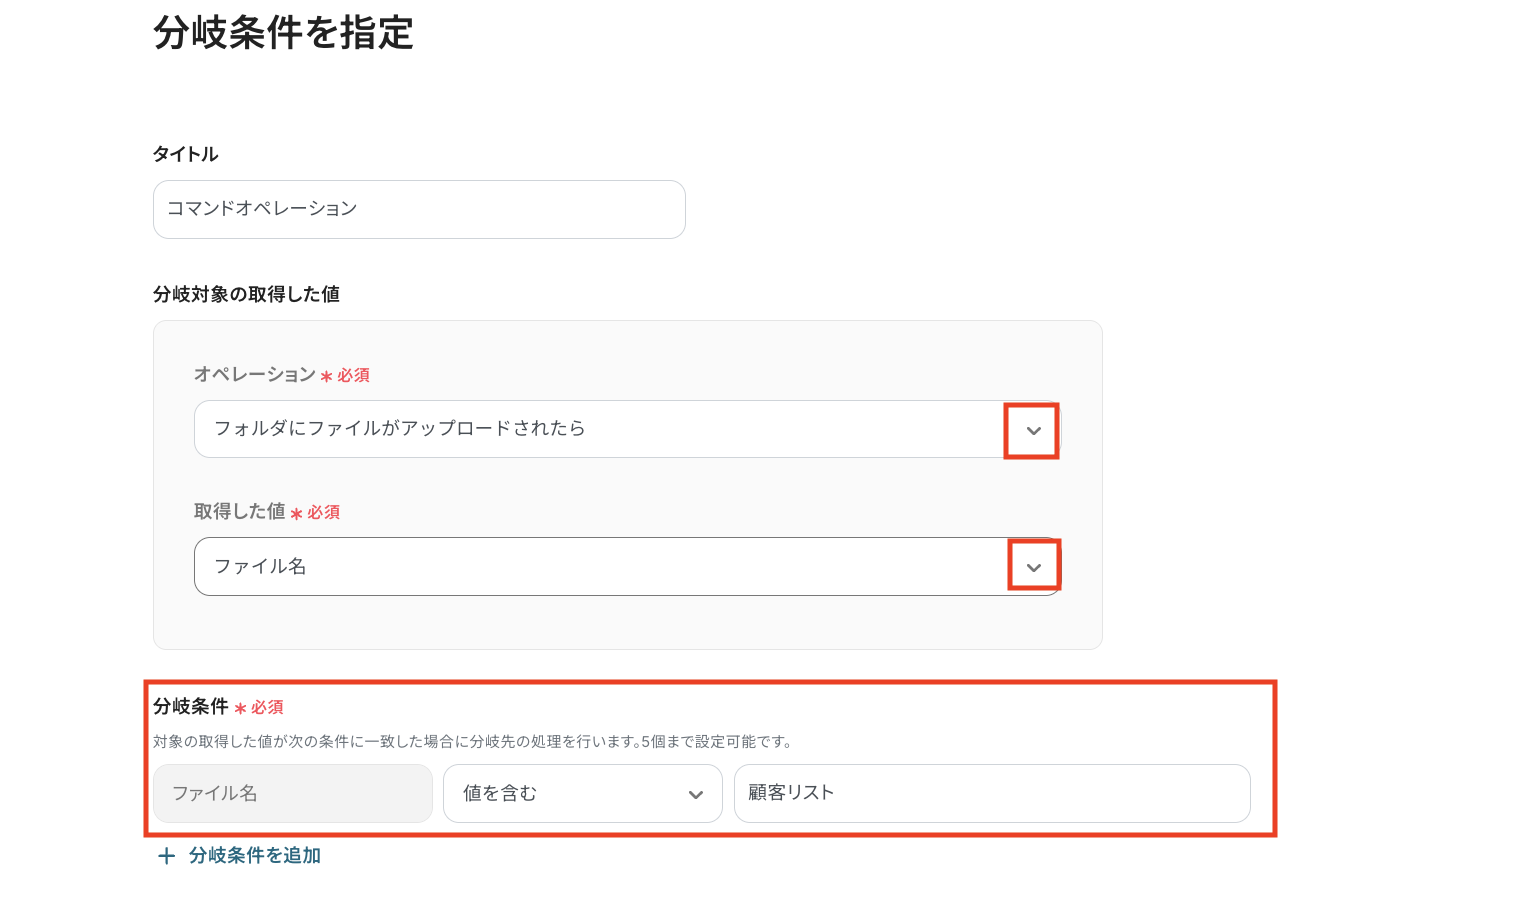Screen dimensions: 1526x918
Task: Click the オペレーション label text
Action: 254,374
